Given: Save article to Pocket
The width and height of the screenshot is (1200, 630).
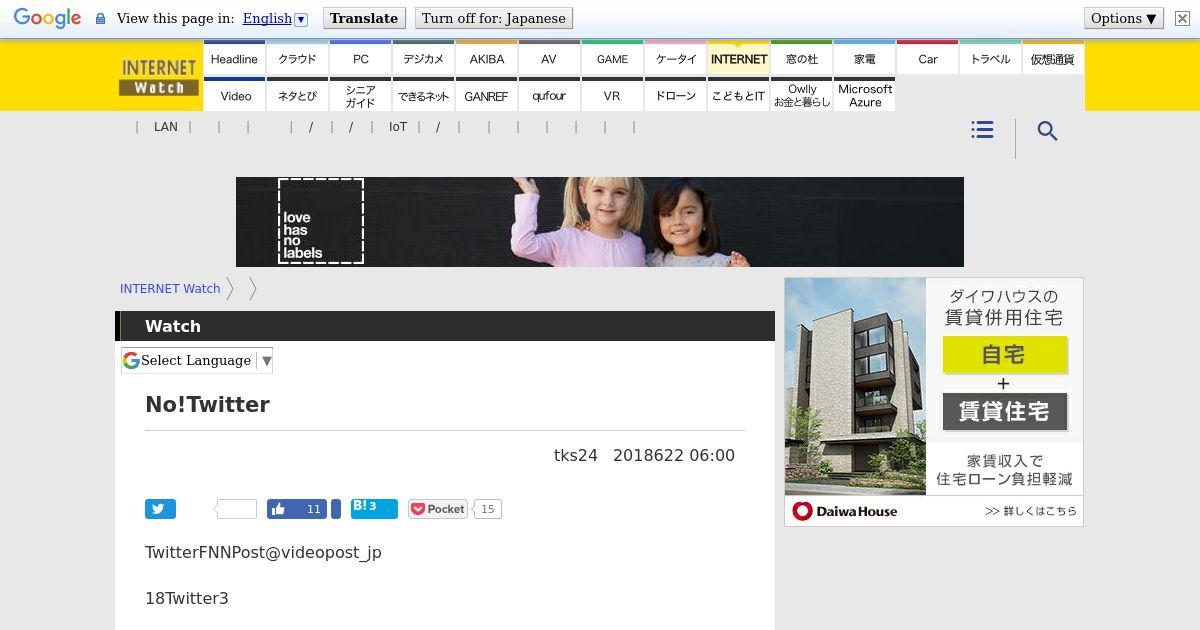Looking at the screenshot, I should (x=437, y=509).
